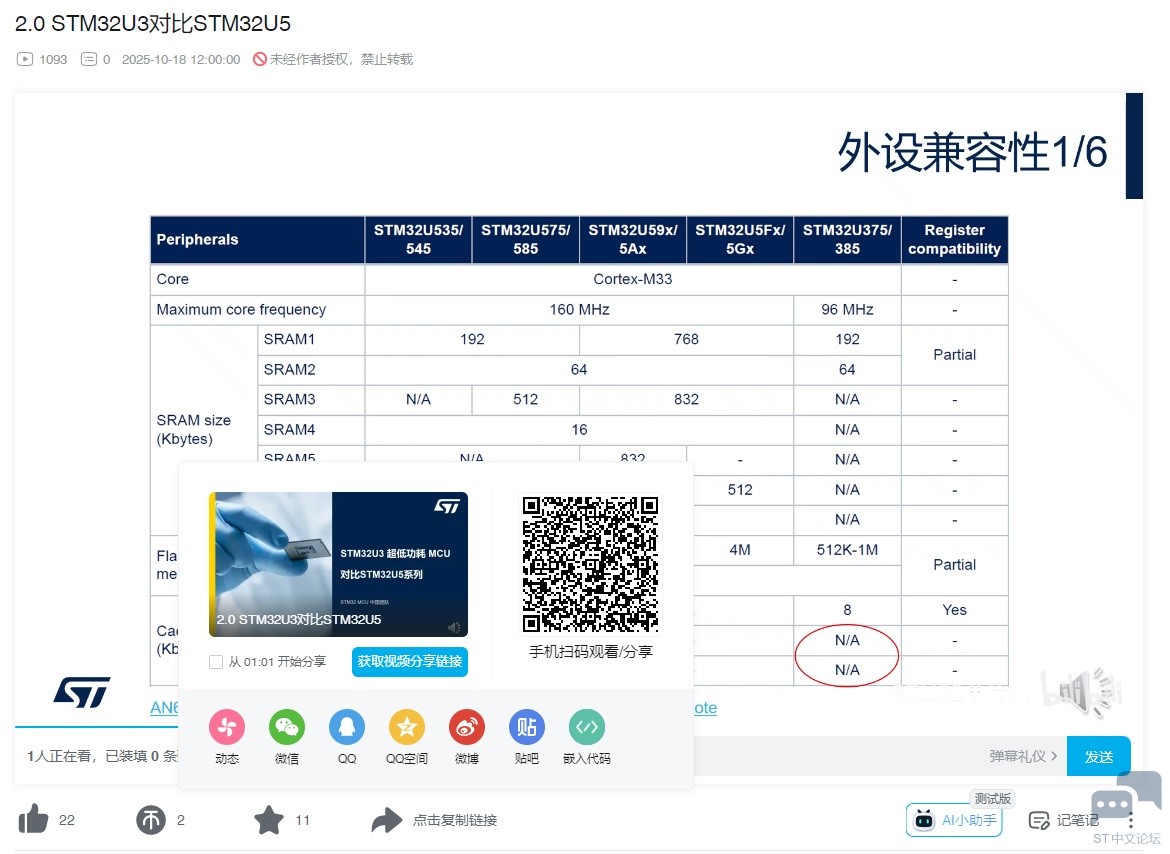Share video to 微信
This screenshot has width=1170, height=854.
tap(287, 727)
